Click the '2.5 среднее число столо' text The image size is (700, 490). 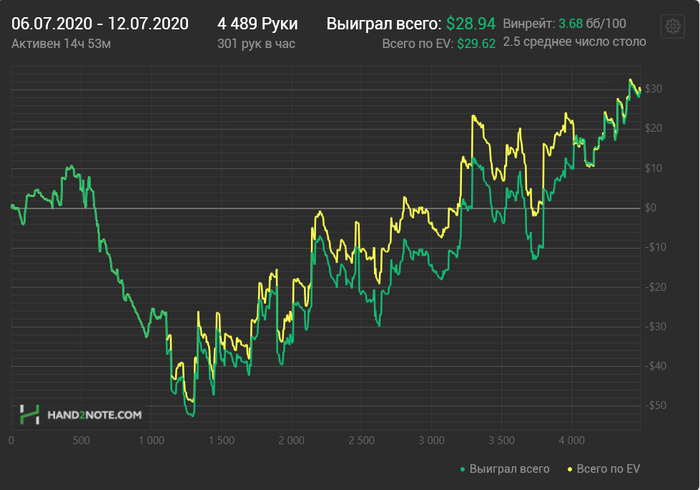coord(575,42)
